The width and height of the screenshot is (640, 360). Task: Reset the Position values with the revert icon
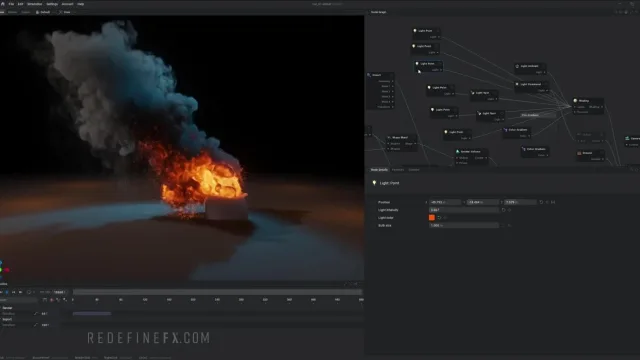[541, 202]
